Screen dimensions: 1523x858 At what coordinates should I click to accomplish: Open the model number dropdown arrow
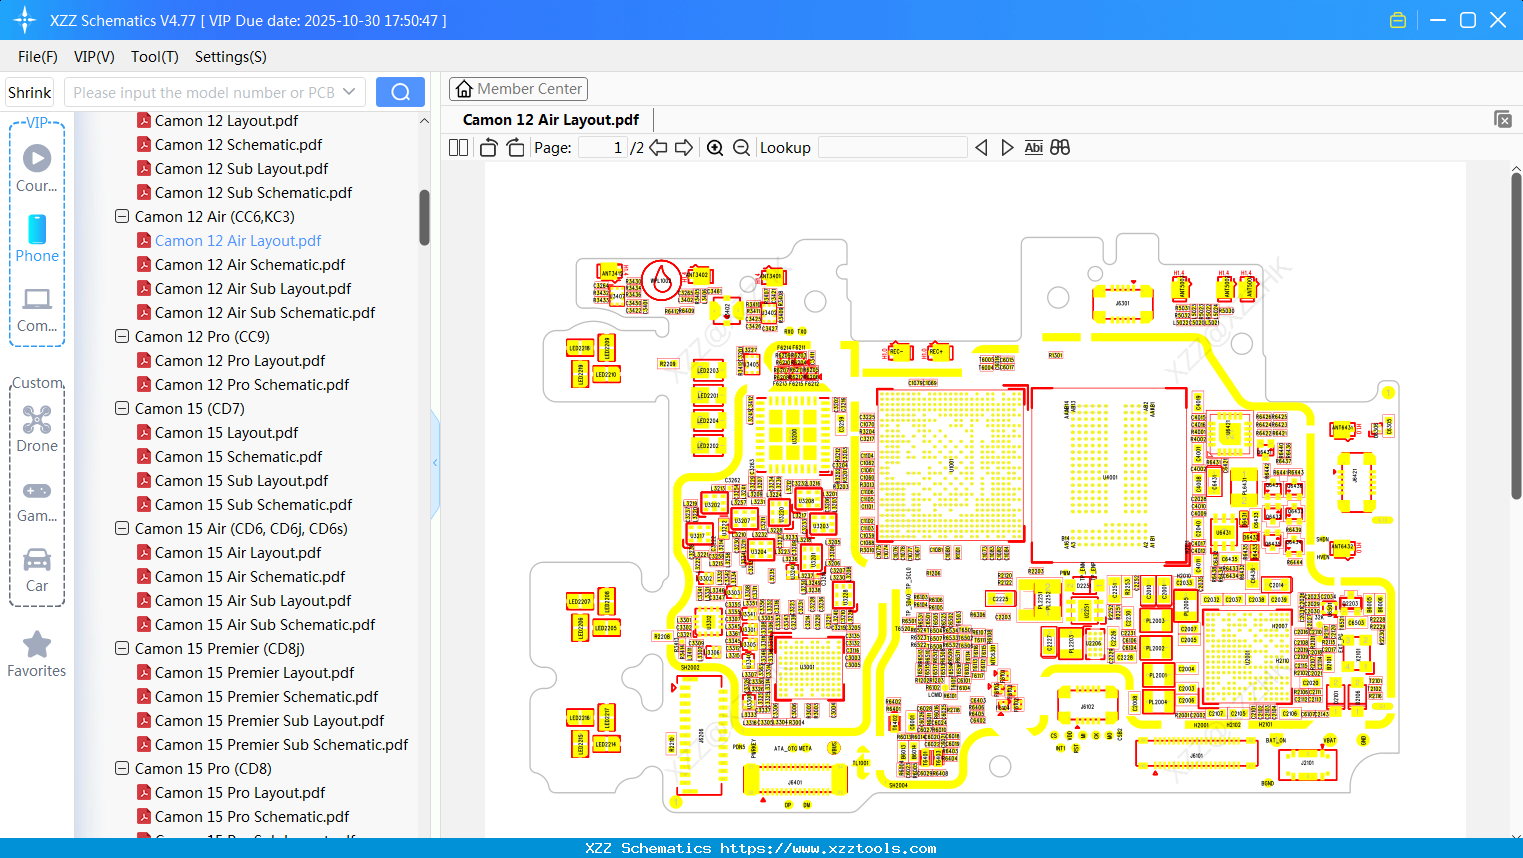[349, 92]
